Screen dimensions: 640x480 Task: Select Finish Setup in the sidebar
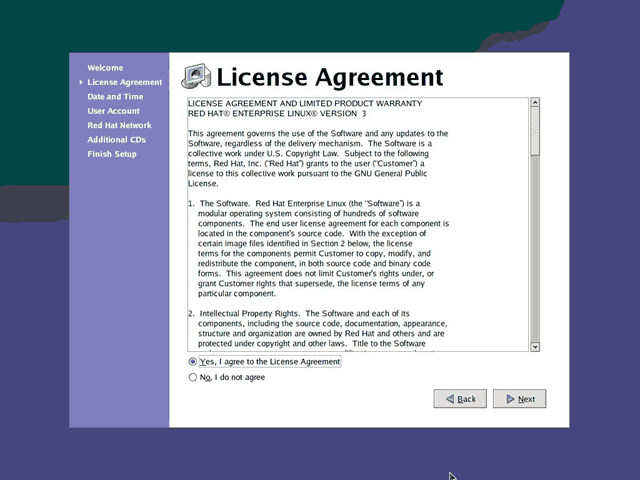coord(112,154)
